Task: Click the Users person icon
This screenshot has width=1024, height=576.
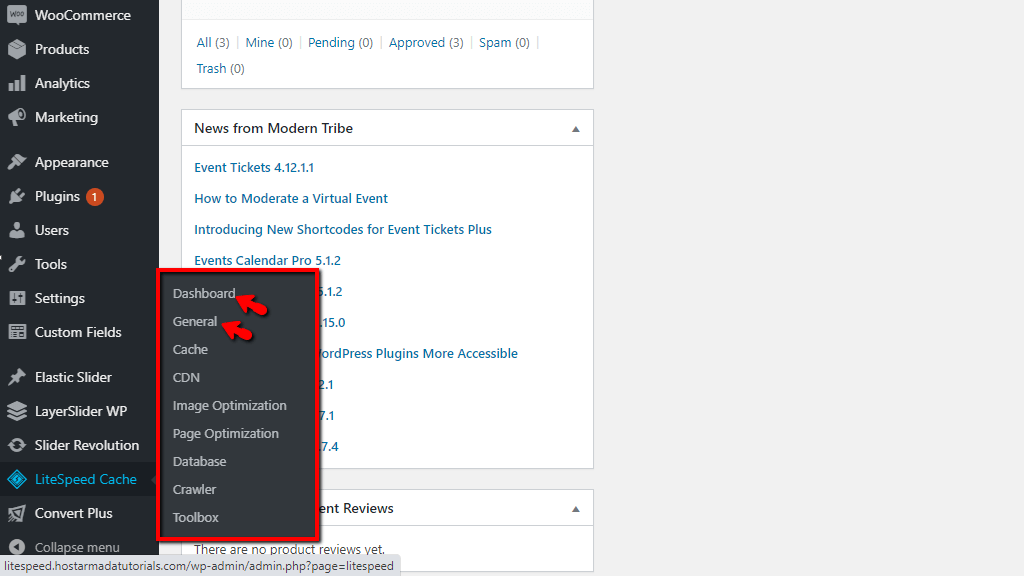Action: point(17,230)
